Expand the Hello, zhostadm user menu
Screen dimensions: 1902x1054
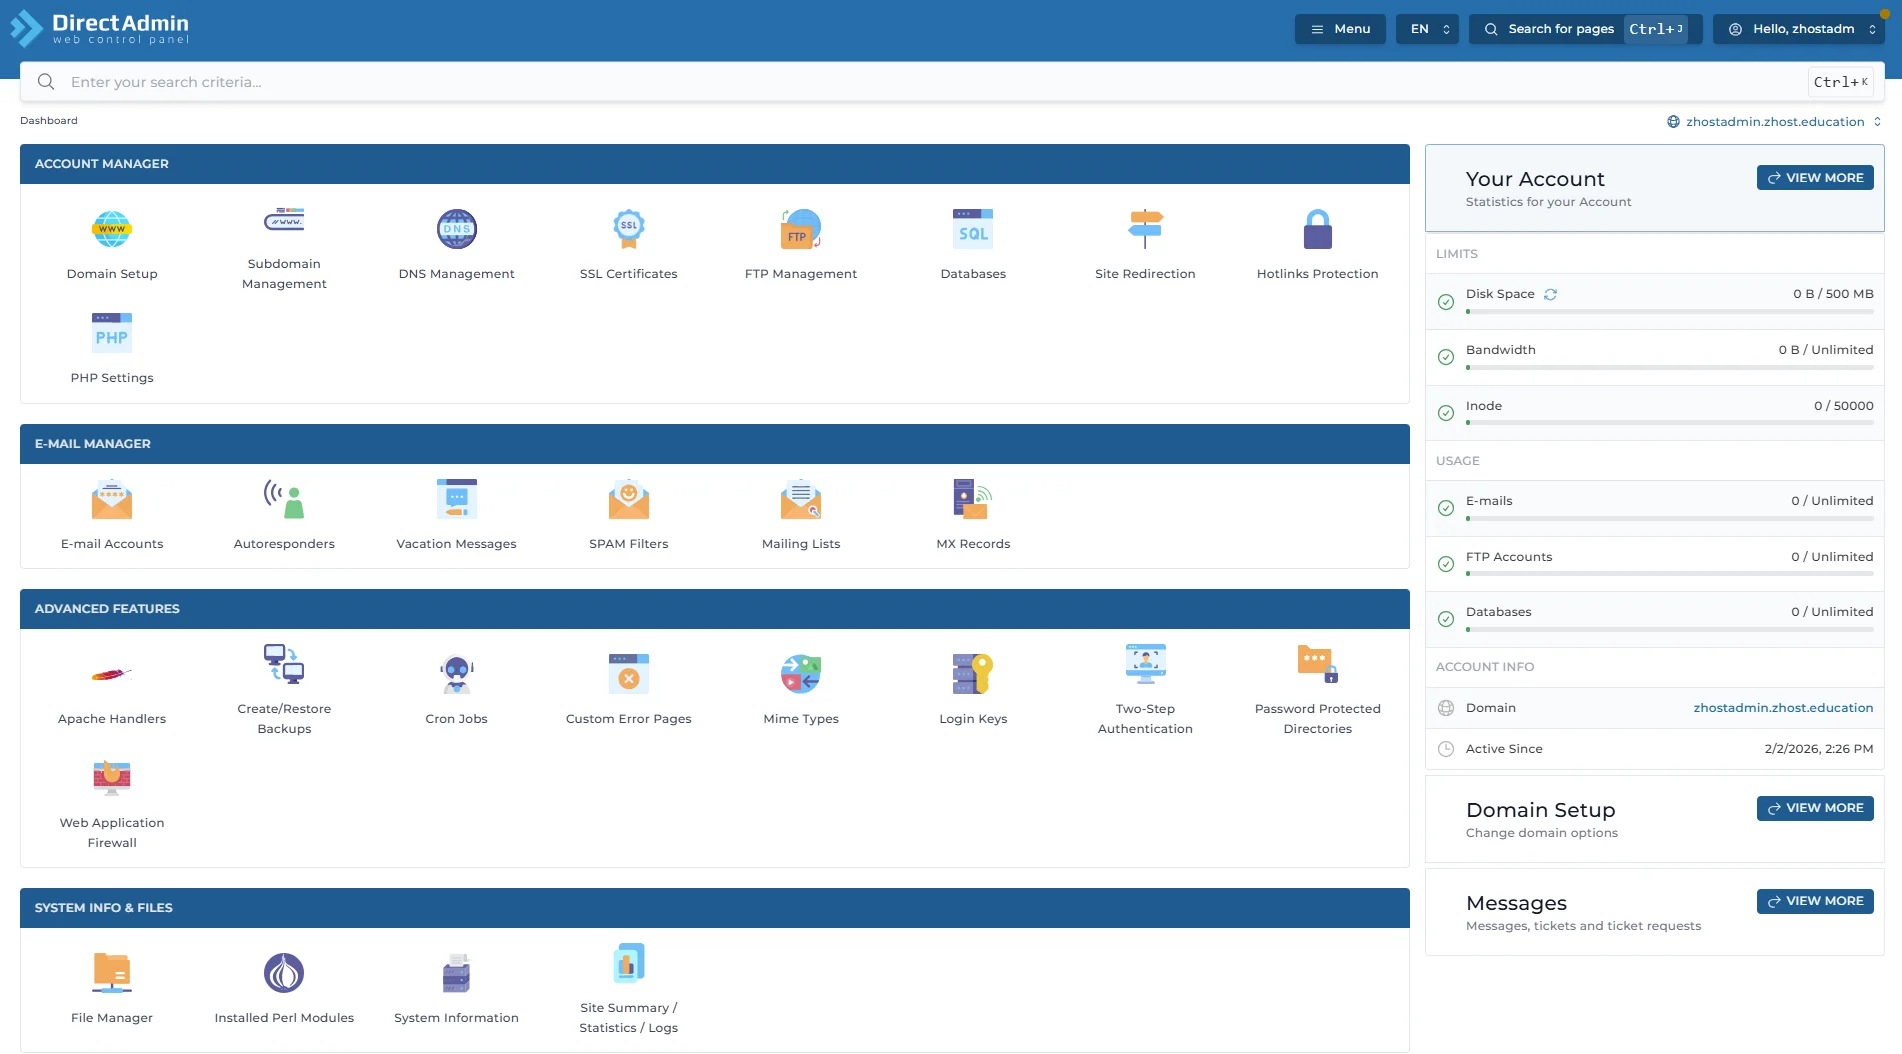pyautogui.click(x=1799, y=29)
